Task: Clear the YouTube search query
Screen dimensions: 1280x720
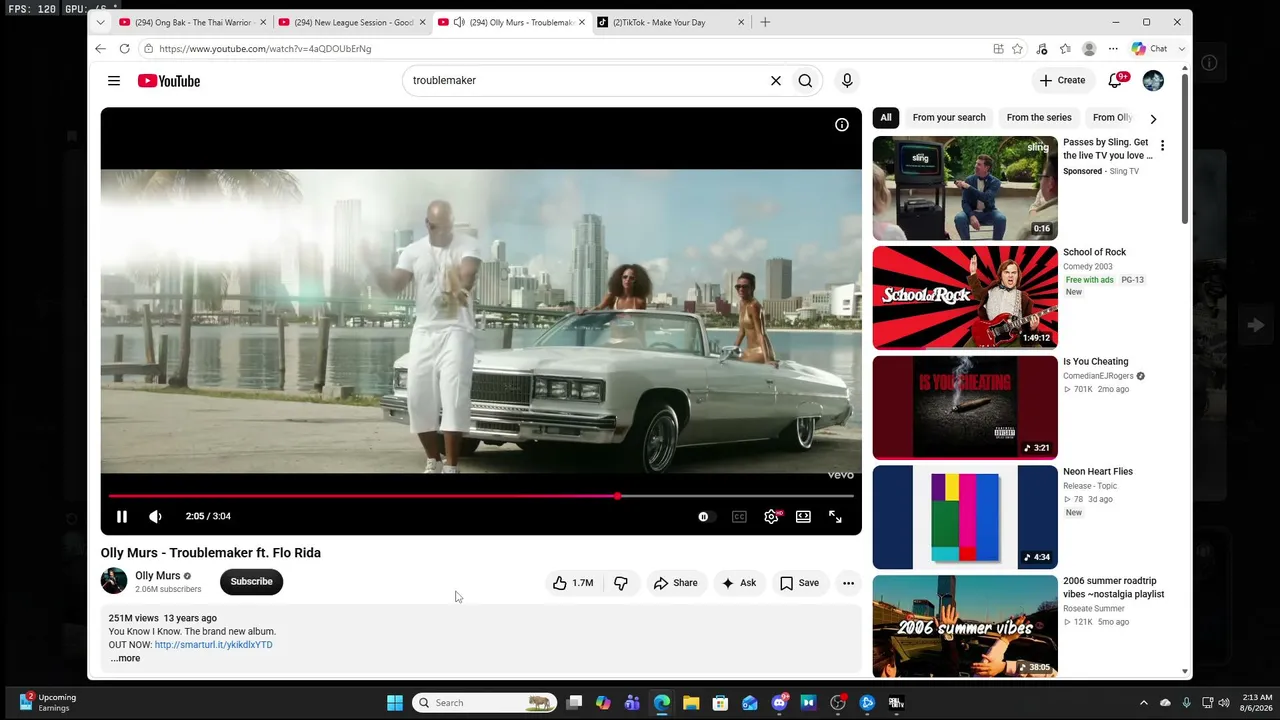Action: 776,81
